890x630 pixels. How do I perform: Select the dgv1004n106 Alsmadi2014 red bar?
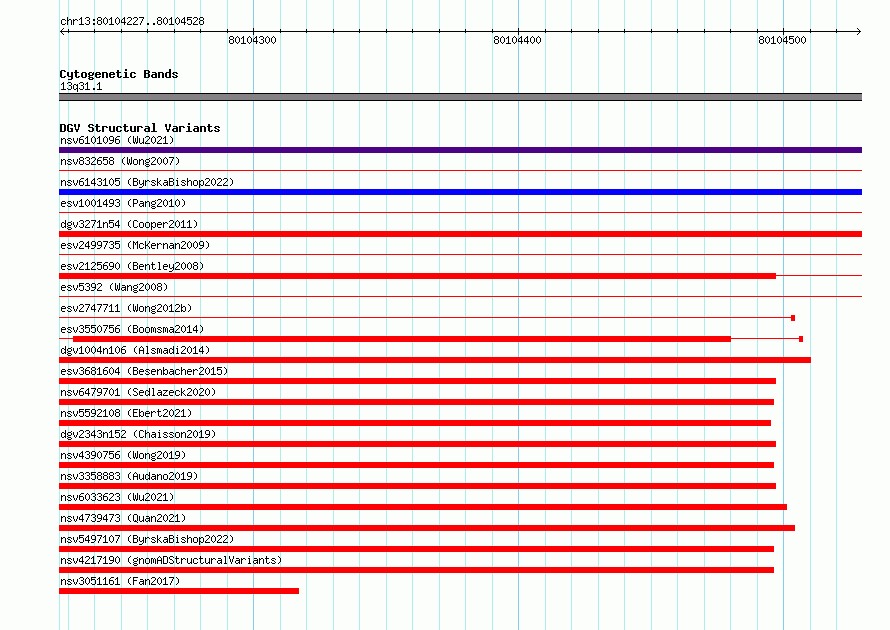click(x=435, y=360)
